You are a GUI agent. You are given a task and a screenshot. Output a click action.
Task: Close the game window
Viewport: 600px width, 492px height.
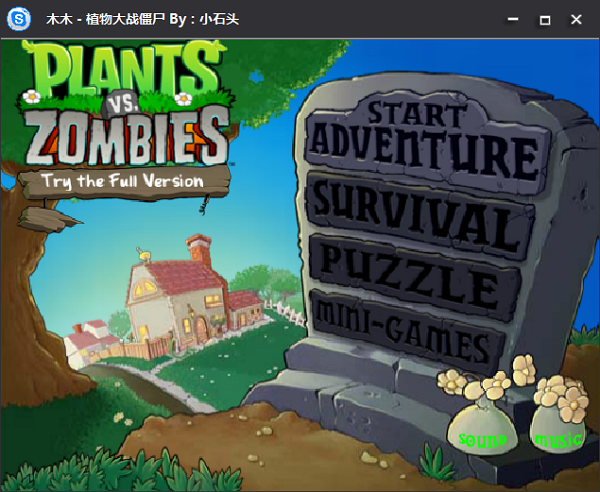point(576,19)
